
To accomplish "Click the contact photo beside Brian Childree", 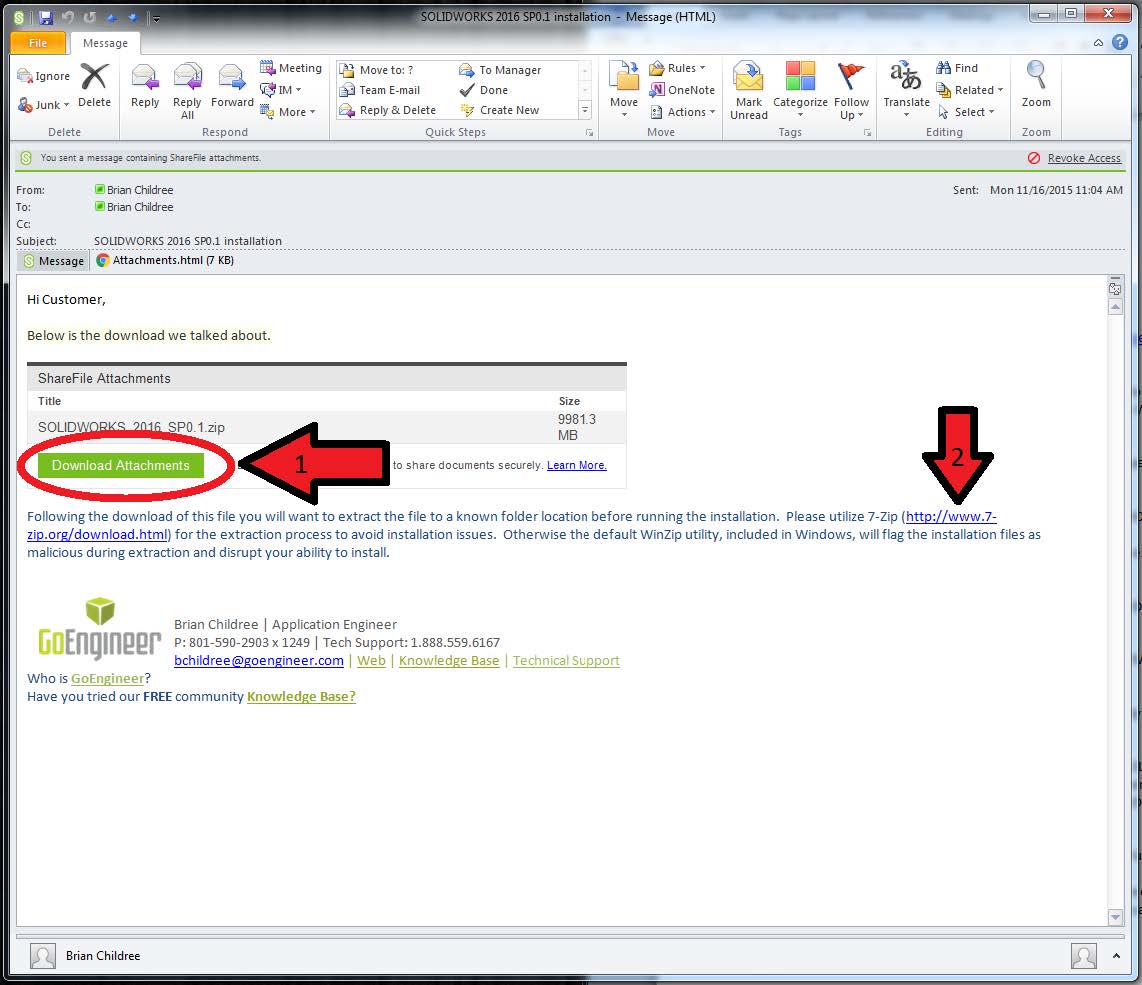I will tap(43, 956).
